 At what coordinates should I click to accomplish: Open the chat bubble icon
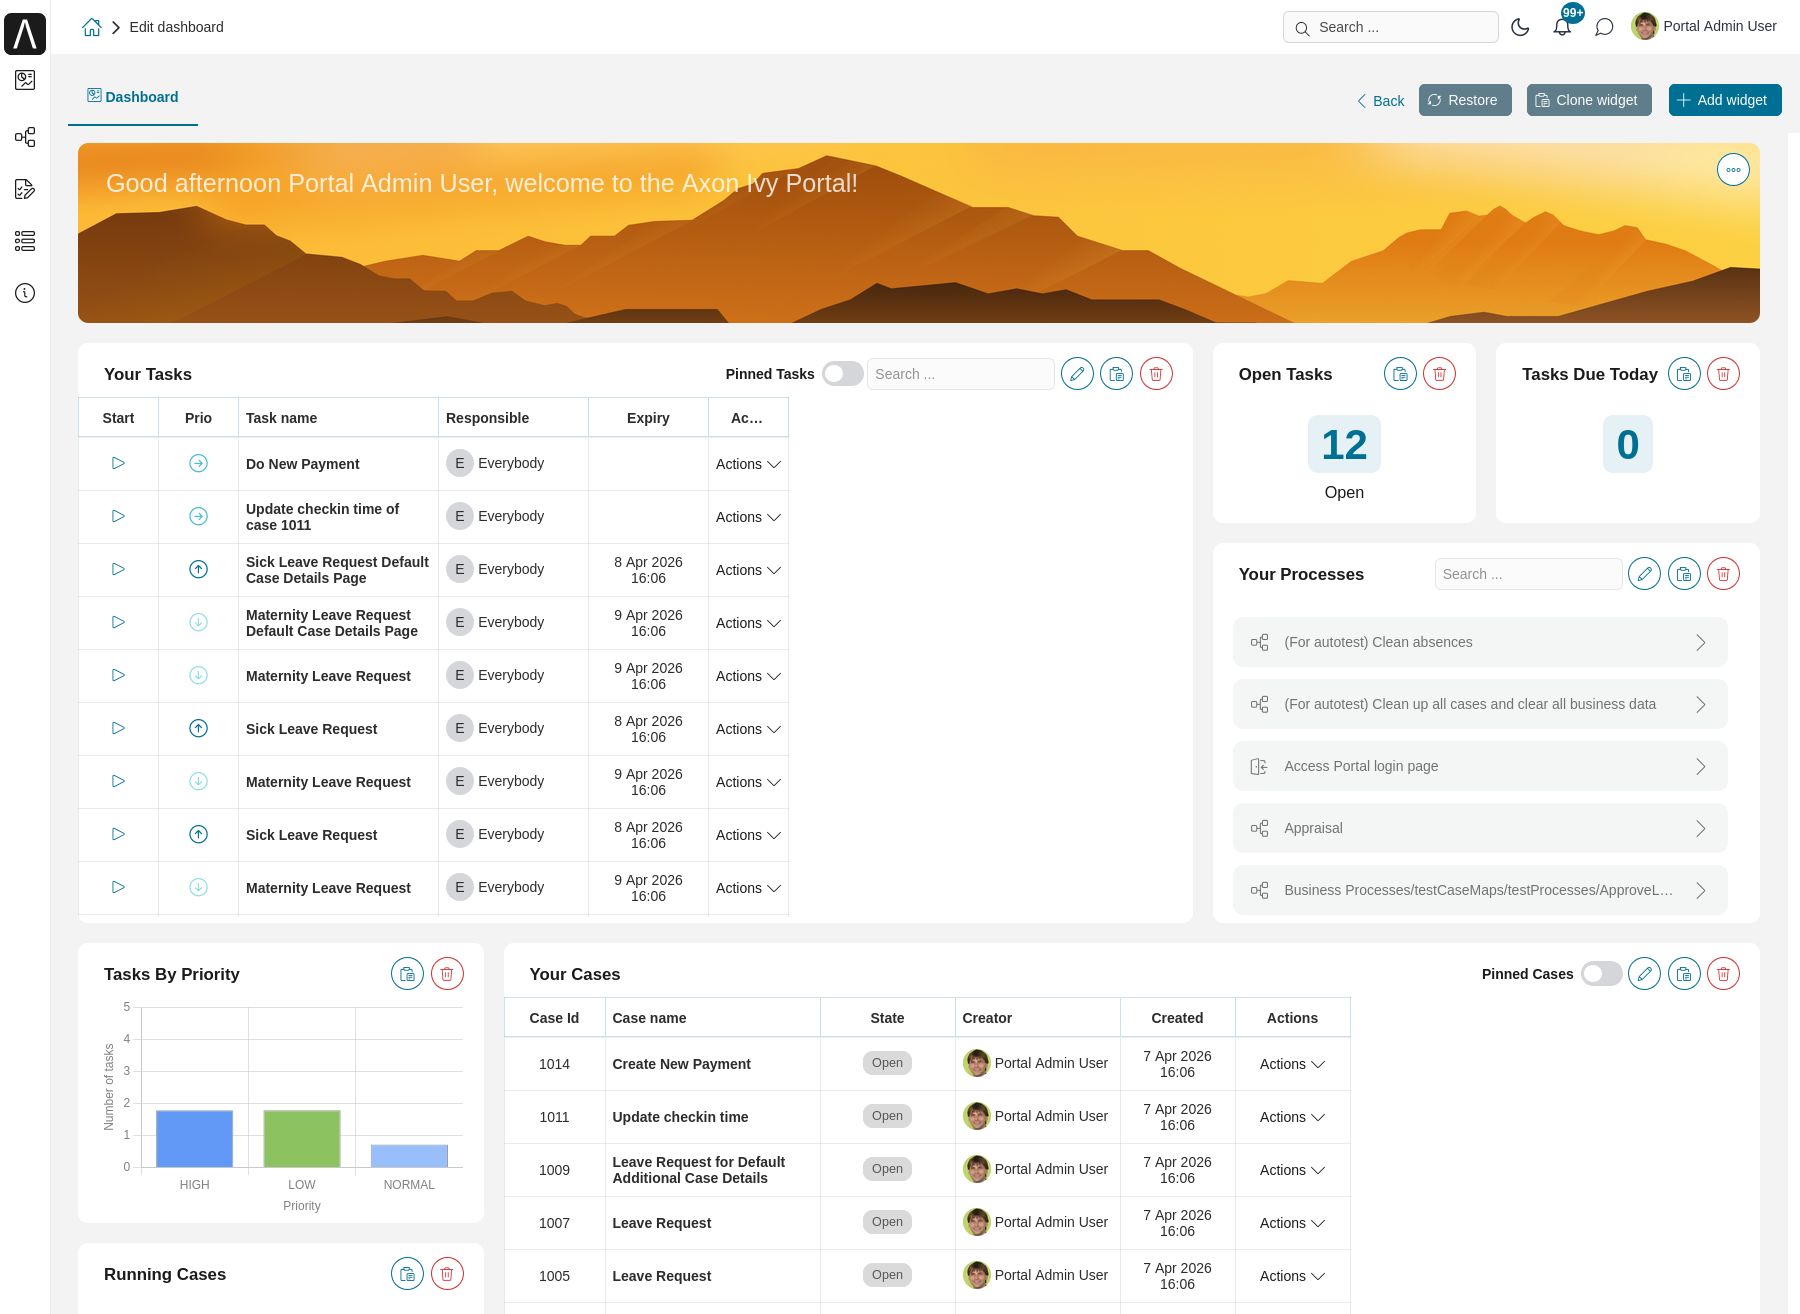[1604, 27]
